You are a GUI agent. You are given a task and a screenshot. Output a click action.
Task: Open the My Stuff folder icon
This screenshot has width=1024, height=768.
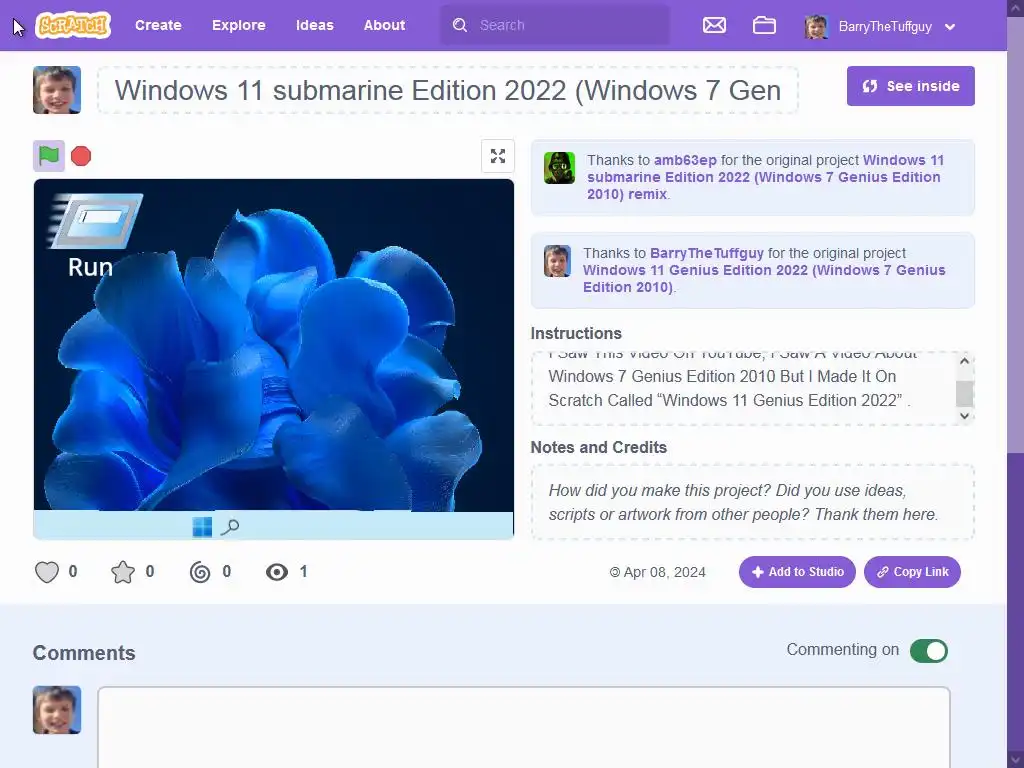click(764, 25)
